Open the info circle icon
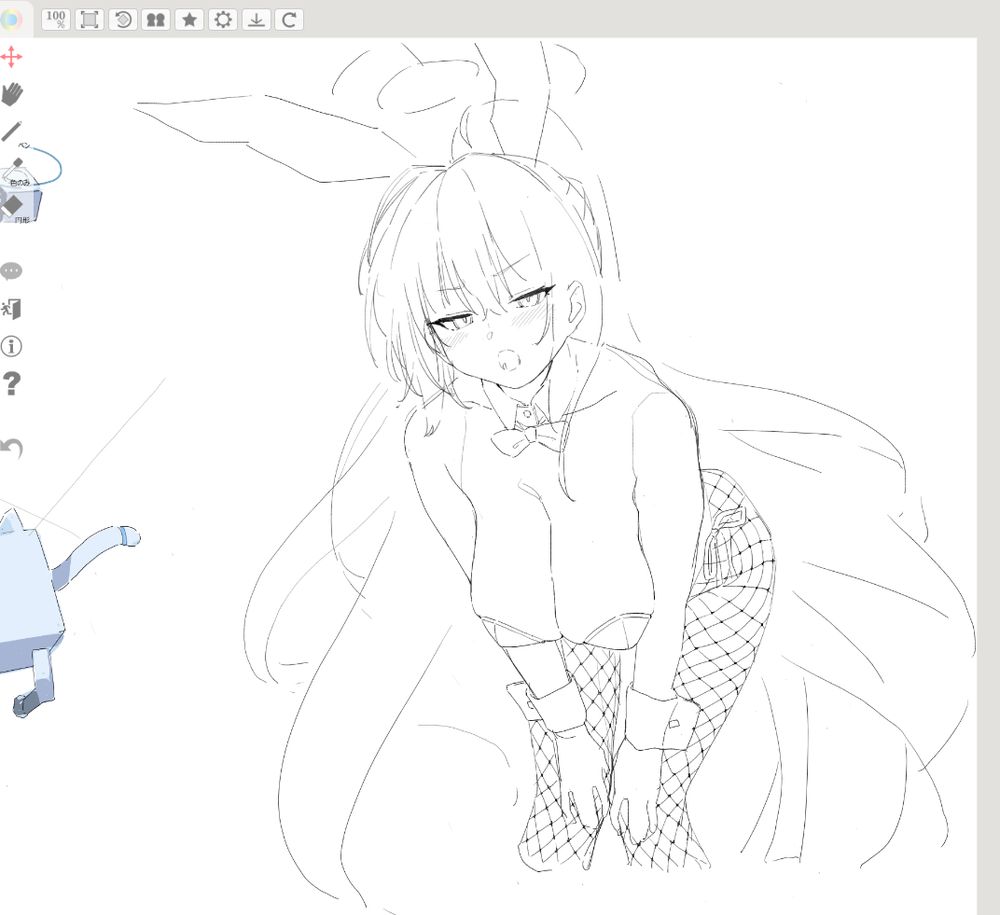Screen dimensions: 1000x915 pos(11,346)
